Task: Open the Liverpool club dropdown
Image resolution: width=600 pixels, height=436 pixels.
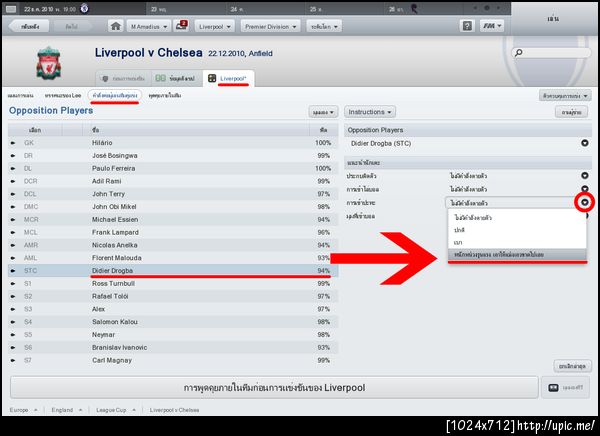Action: tap(215, 26)
